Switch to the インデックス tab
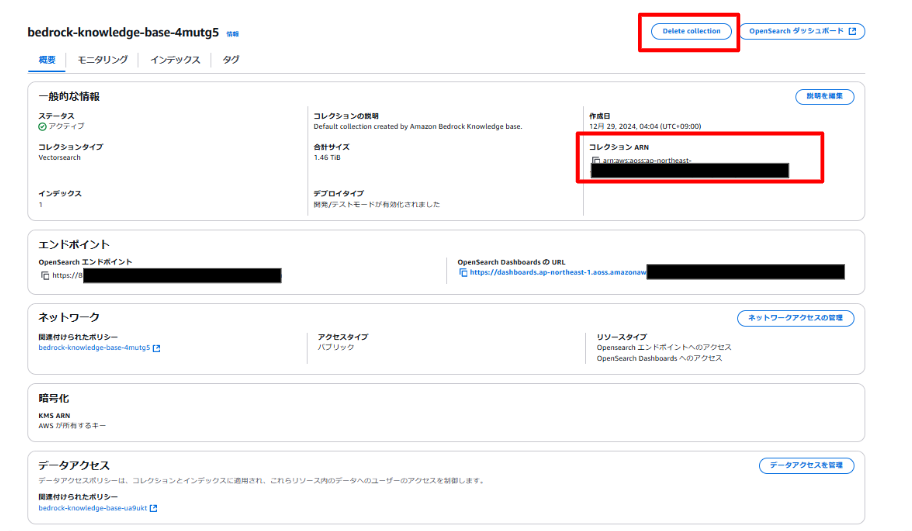The height and width of the screenshot is (531, 912). click(175, 60)
